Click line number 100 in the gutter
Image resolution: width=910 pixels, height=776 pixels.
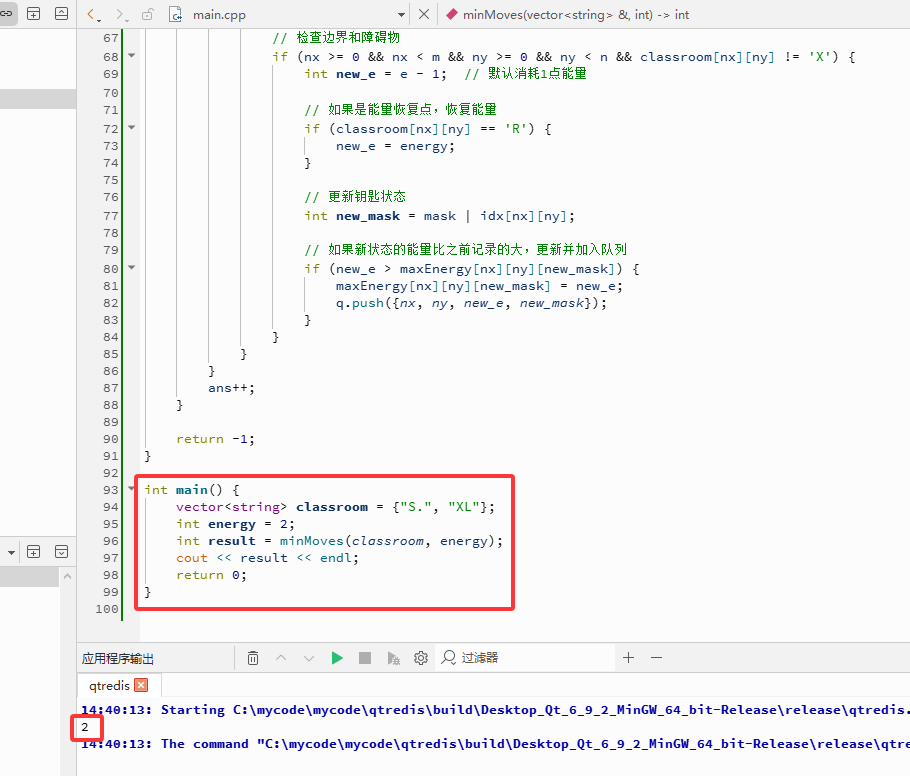107,609
